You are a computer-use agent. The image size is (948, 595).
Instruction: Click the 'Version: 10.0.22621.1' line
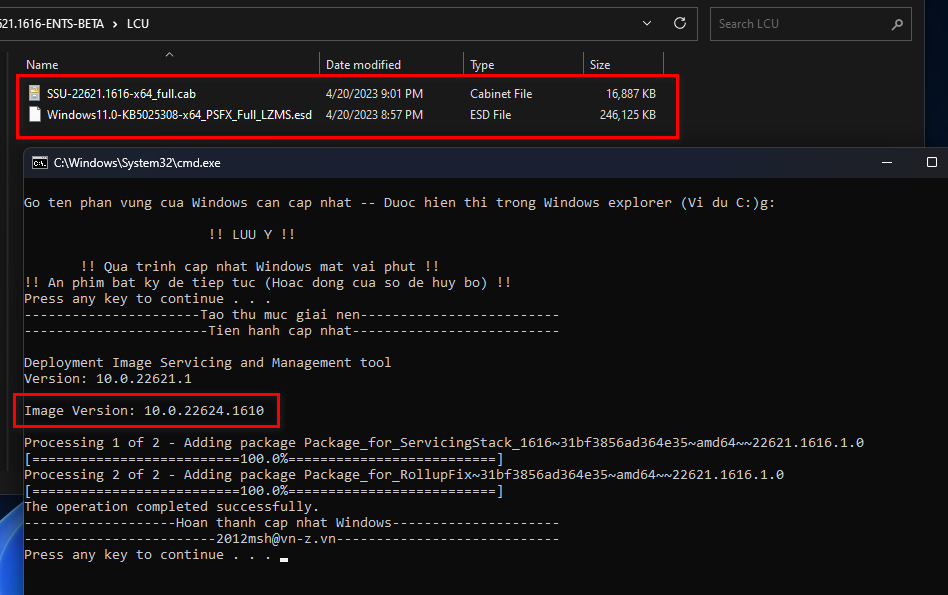(x=108, y=379)
